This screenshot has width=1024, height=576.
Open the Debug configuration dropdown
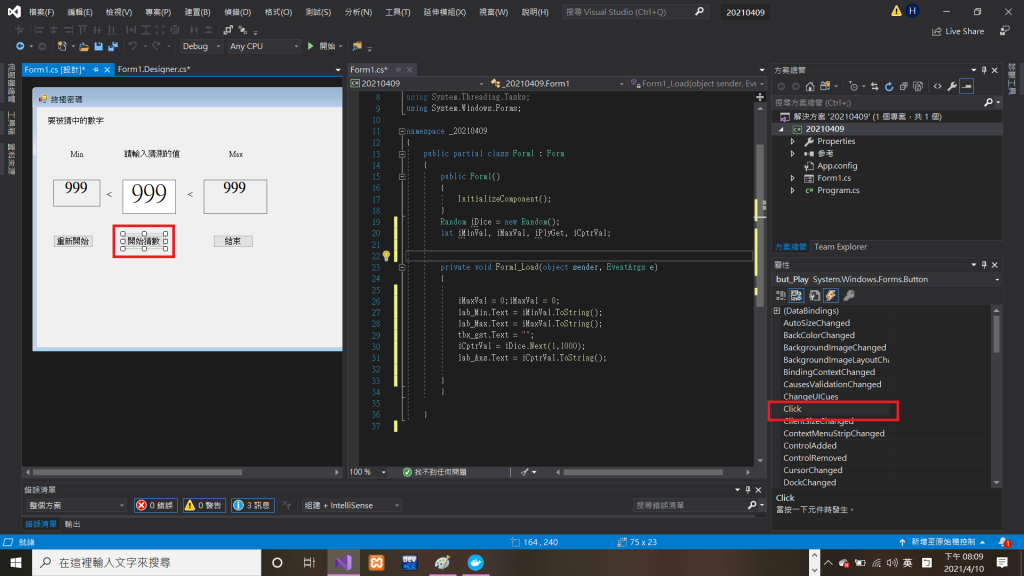coord(200,46)
